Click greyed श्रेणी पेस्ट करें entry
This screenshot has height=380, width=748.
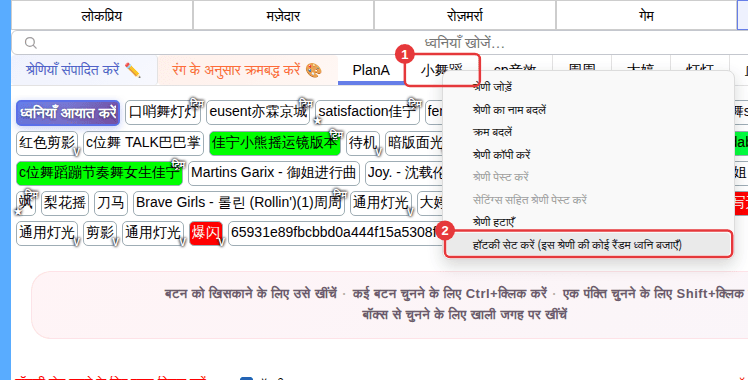point(501,177)
